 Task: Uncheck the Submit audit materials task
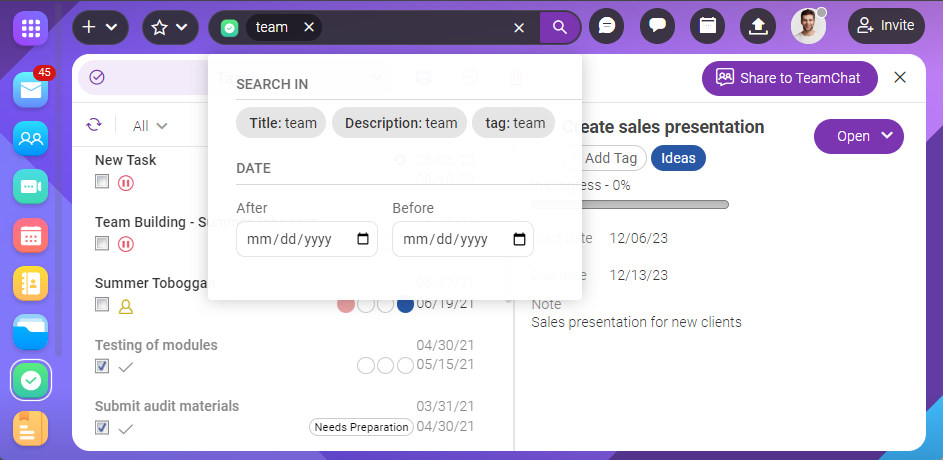pyautogui.click(x=102, y=428)
